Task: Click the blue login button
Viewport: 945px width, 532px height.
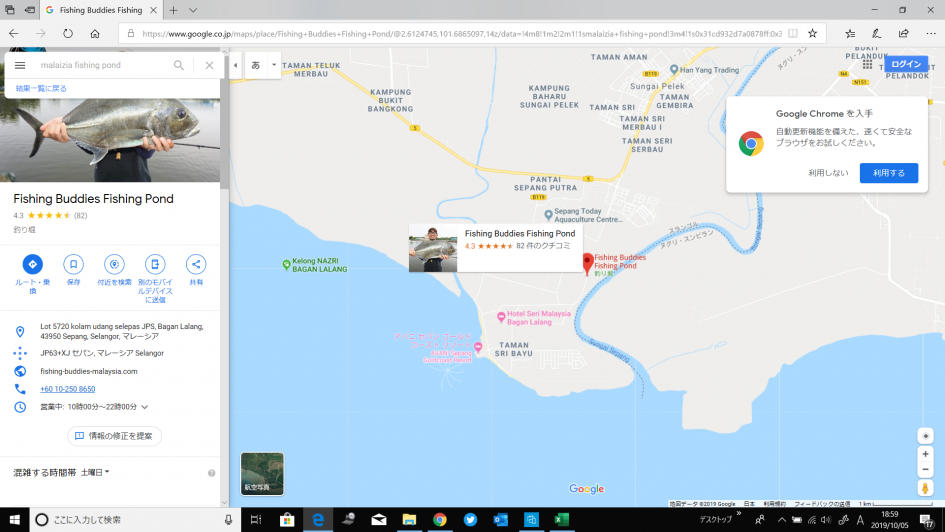Action: (x=906, y=64)
